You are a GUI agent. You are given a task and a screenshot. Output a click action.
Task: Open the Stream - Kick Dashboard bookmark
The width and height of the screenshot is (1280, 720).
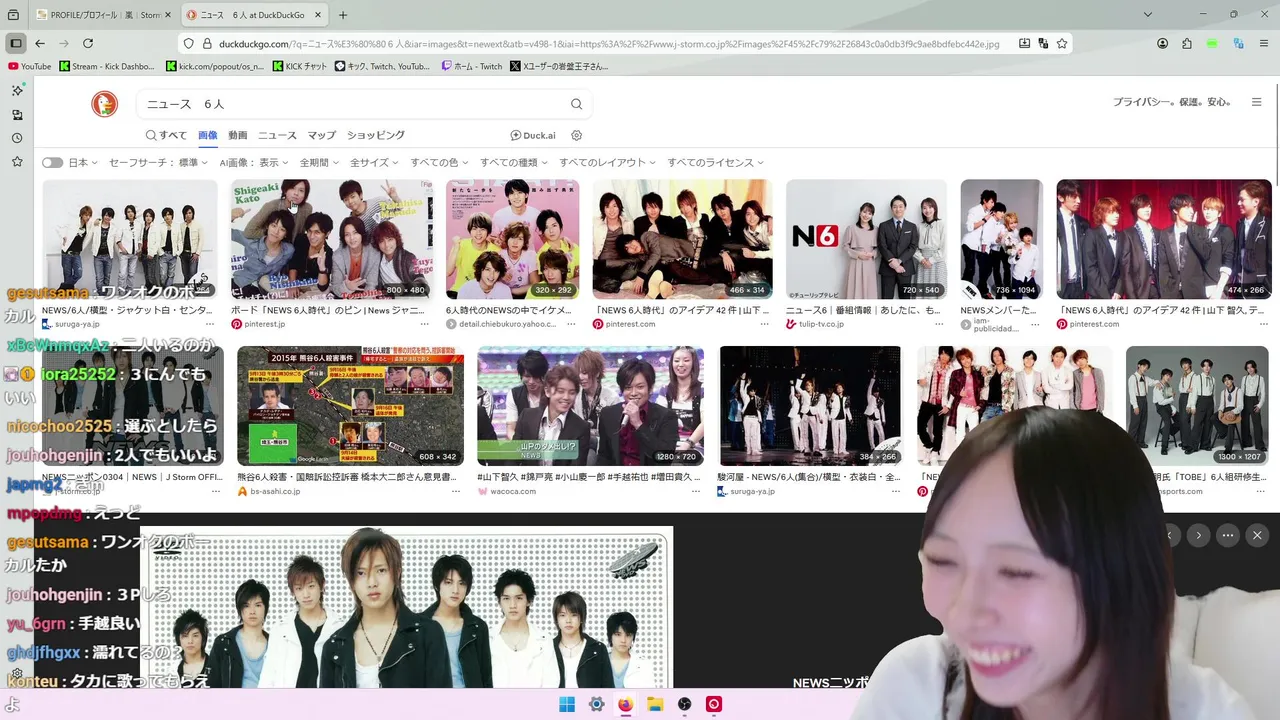tap(107, 66)
